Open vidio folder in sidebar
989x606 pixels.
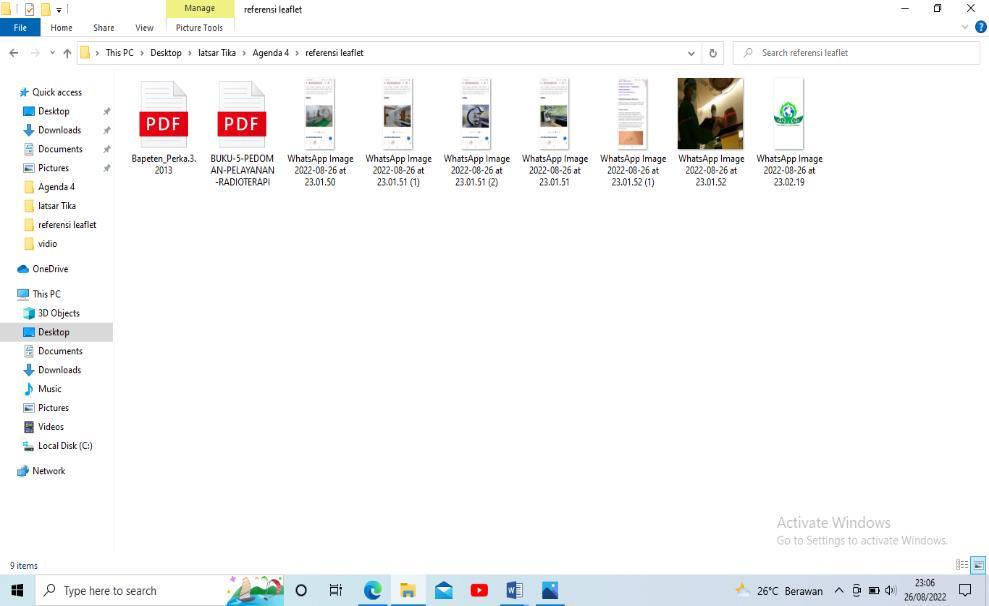[47, 243]
